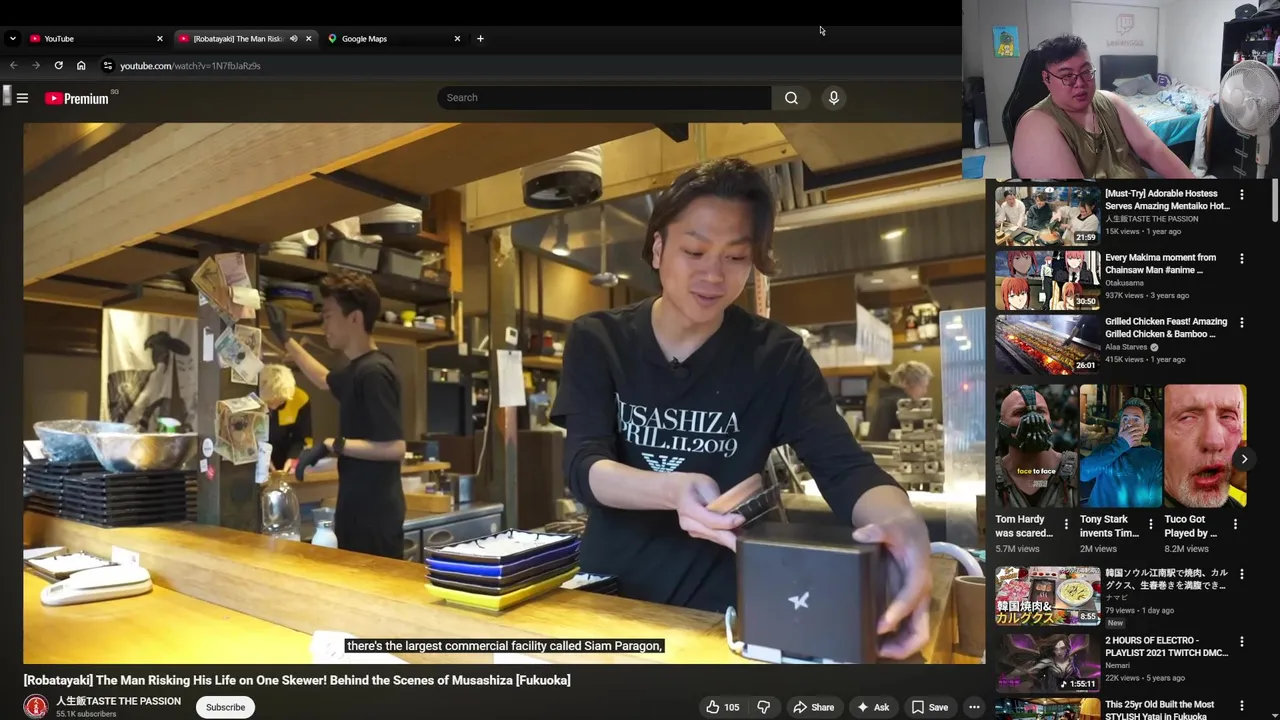This screenshot has height=720, width=1280.
Task: Open options for Tuco short
Action: pyautogui.click(x=1235, y=524)
